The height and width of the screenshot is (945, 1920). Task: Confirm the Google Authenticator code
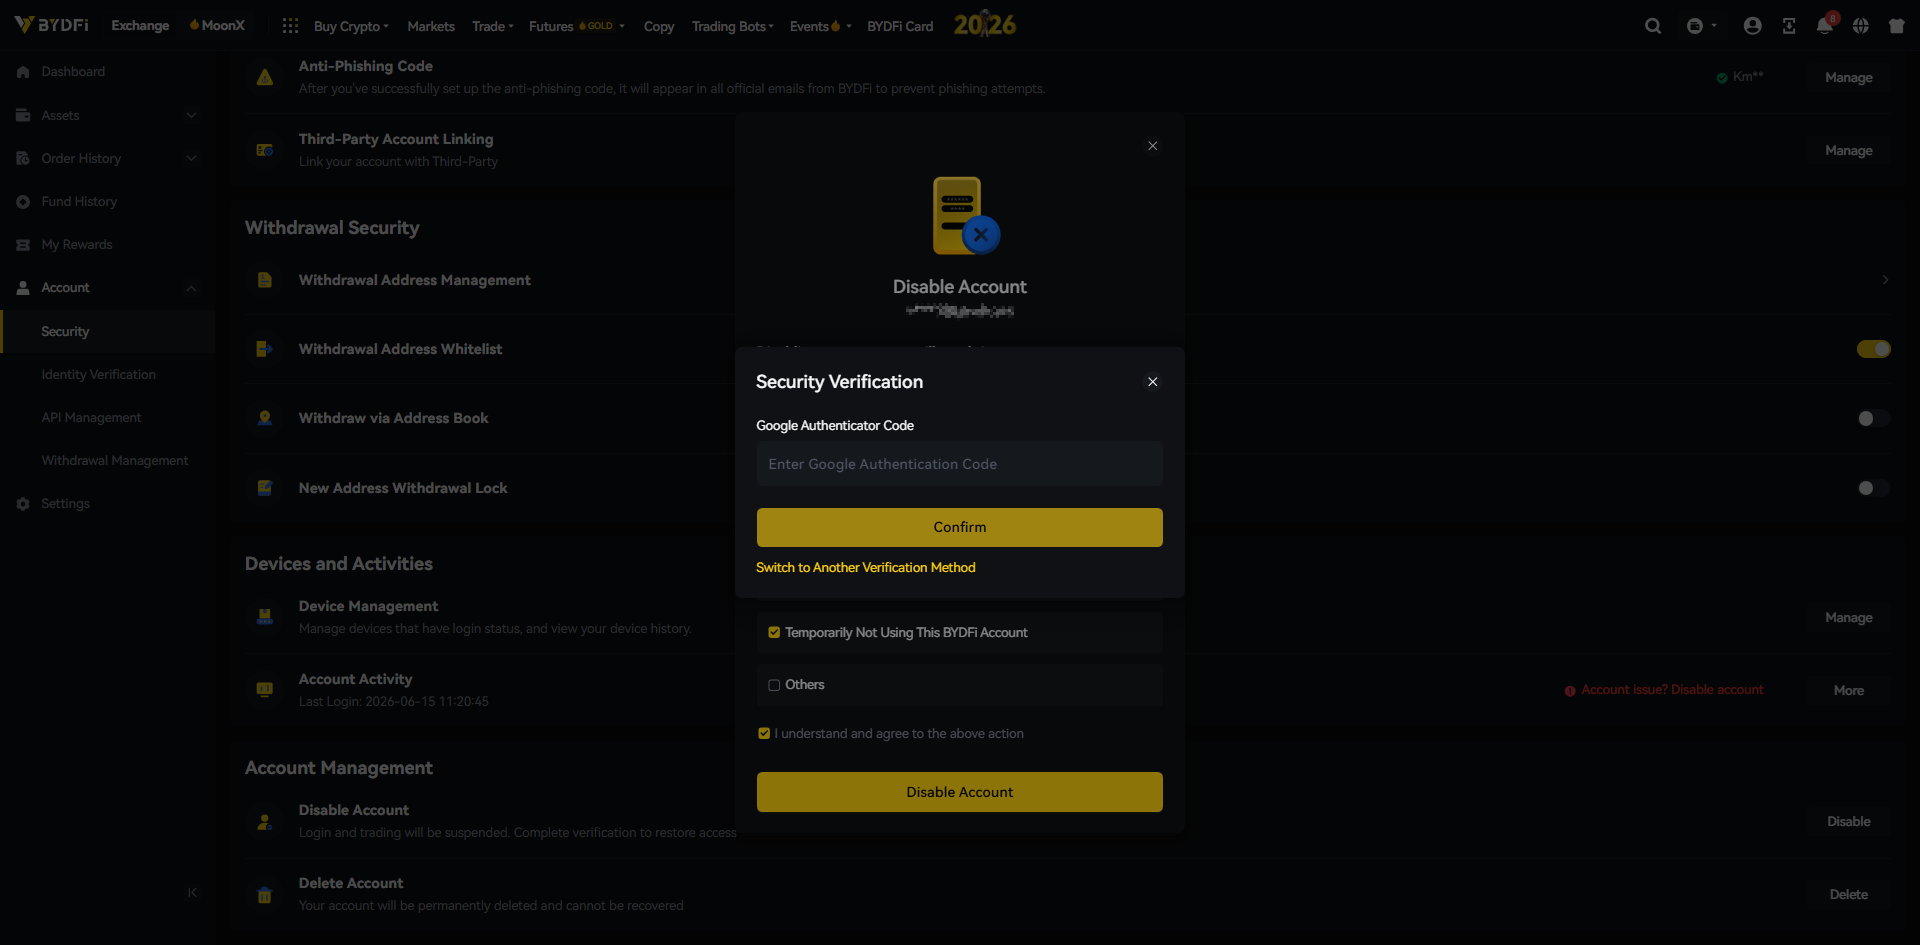[x=960, y=527]
